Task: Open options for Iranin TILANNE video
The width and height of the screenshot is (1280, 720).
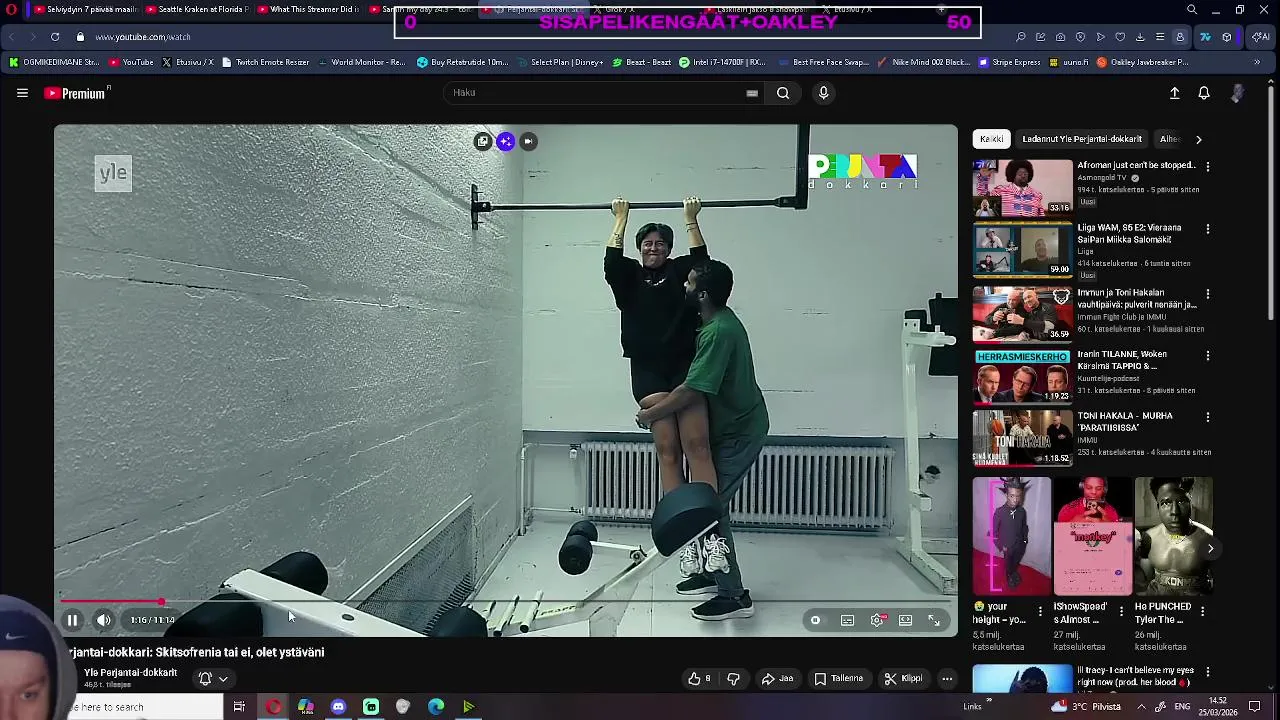Action: pyautogui.click(x=1207, y=355)
